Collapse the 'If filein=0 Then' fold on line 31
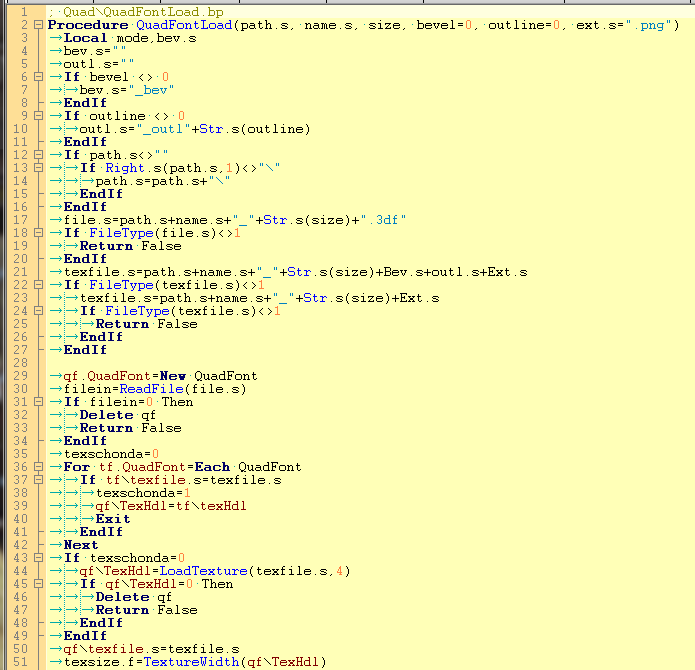 point(39,401)
